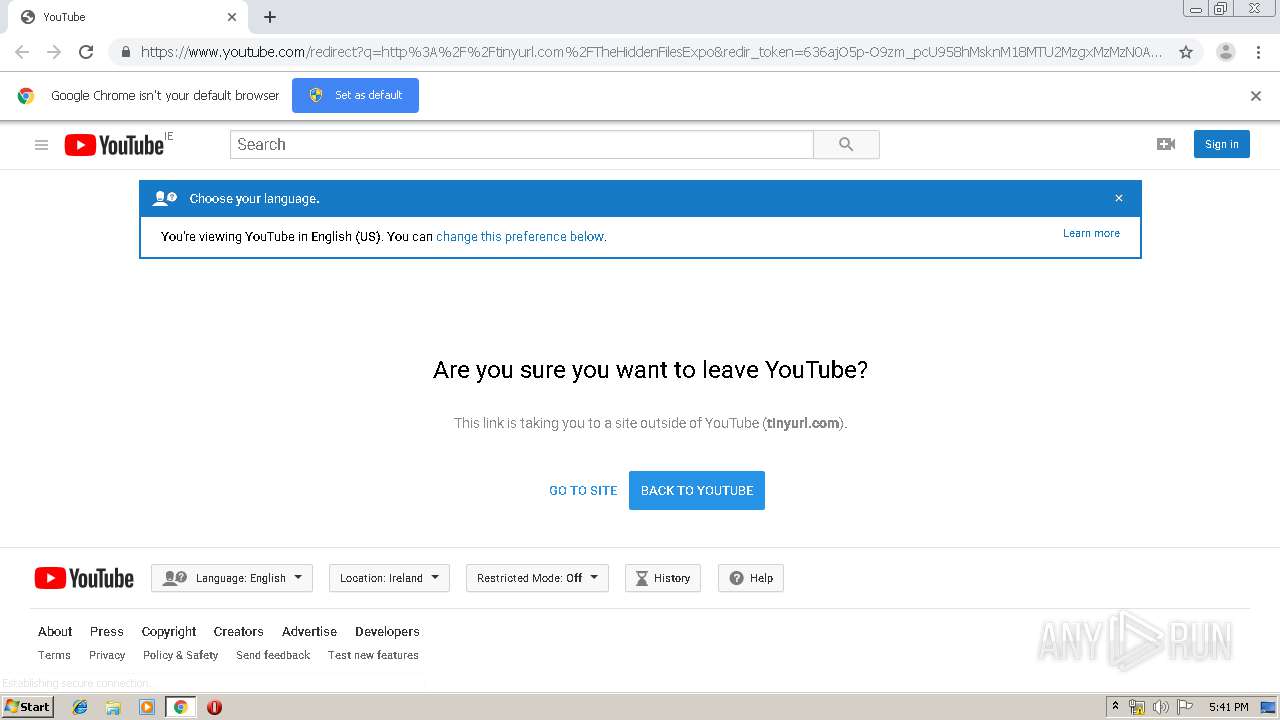Open the Learn more link

[x=1091, y=233]
